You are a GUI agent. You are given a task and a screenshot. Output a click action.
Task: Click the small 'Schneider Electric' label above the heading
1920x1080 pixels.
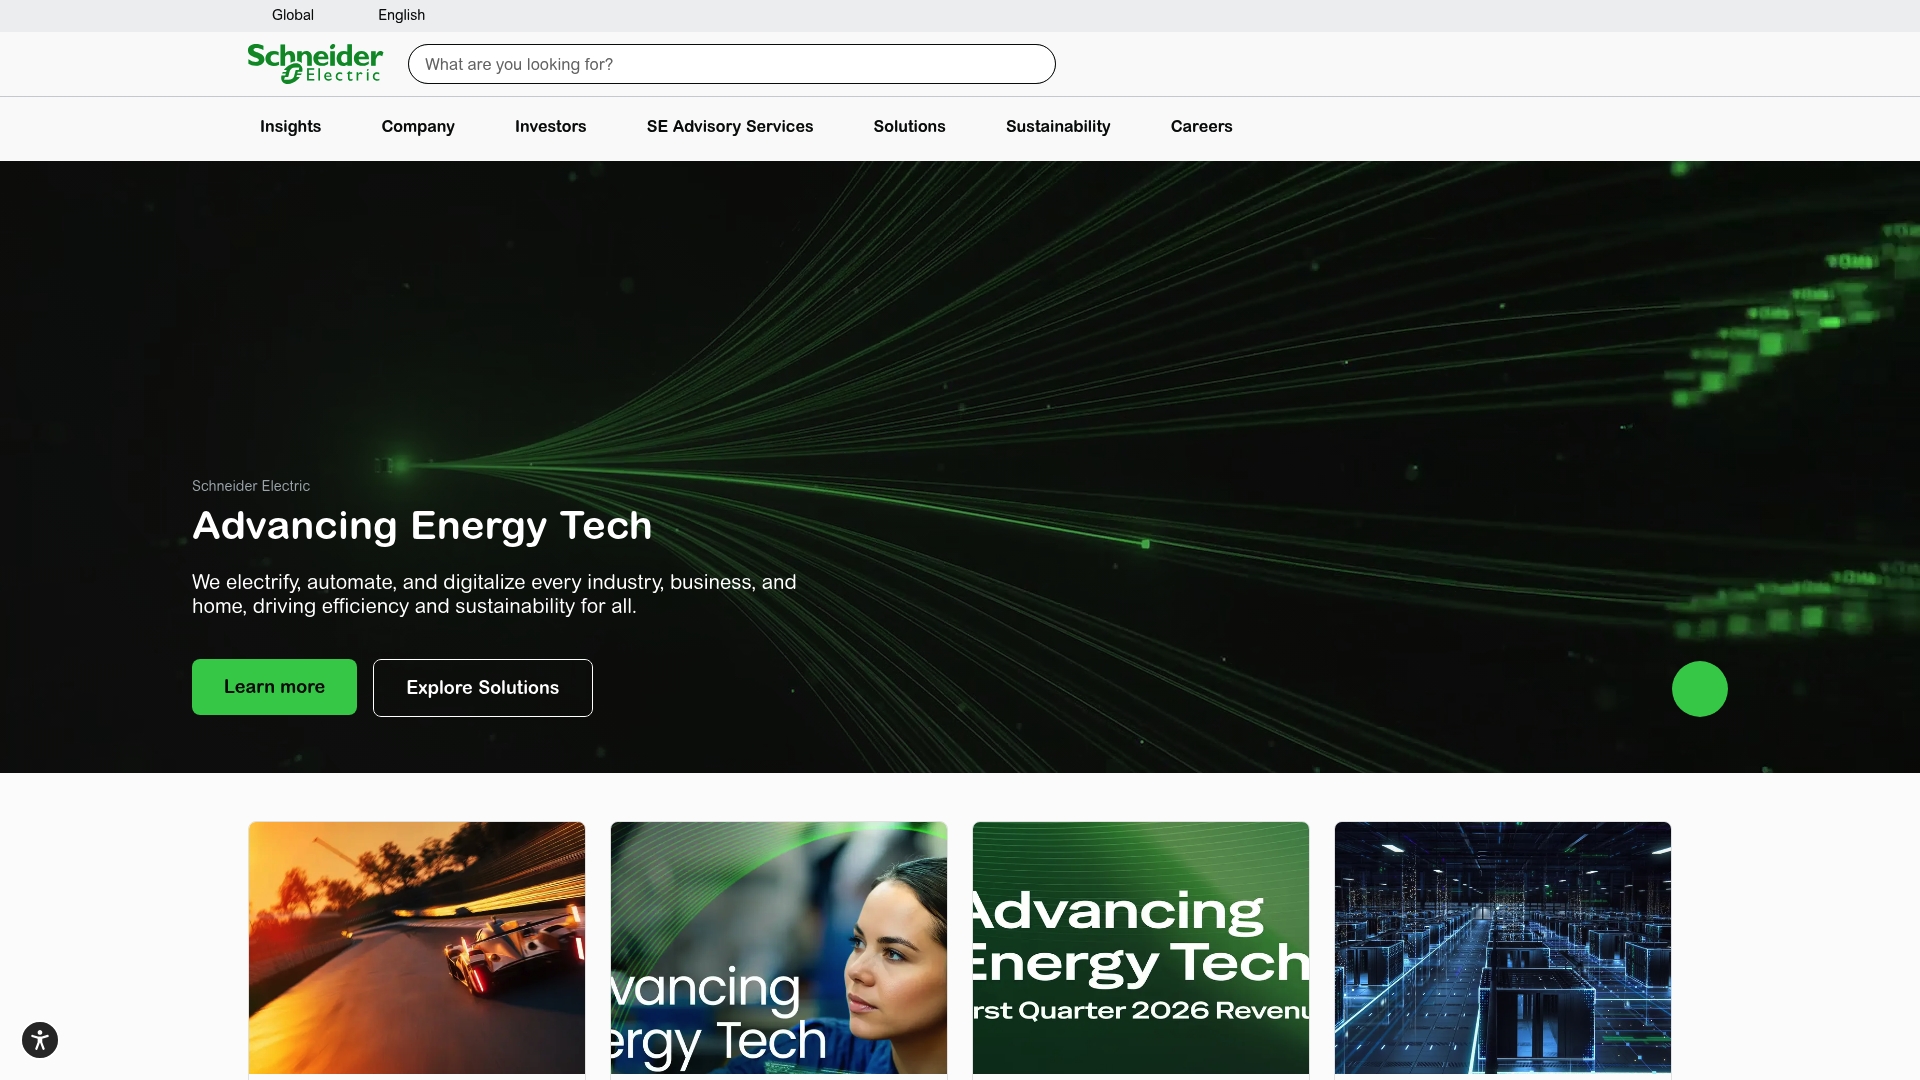251,486
